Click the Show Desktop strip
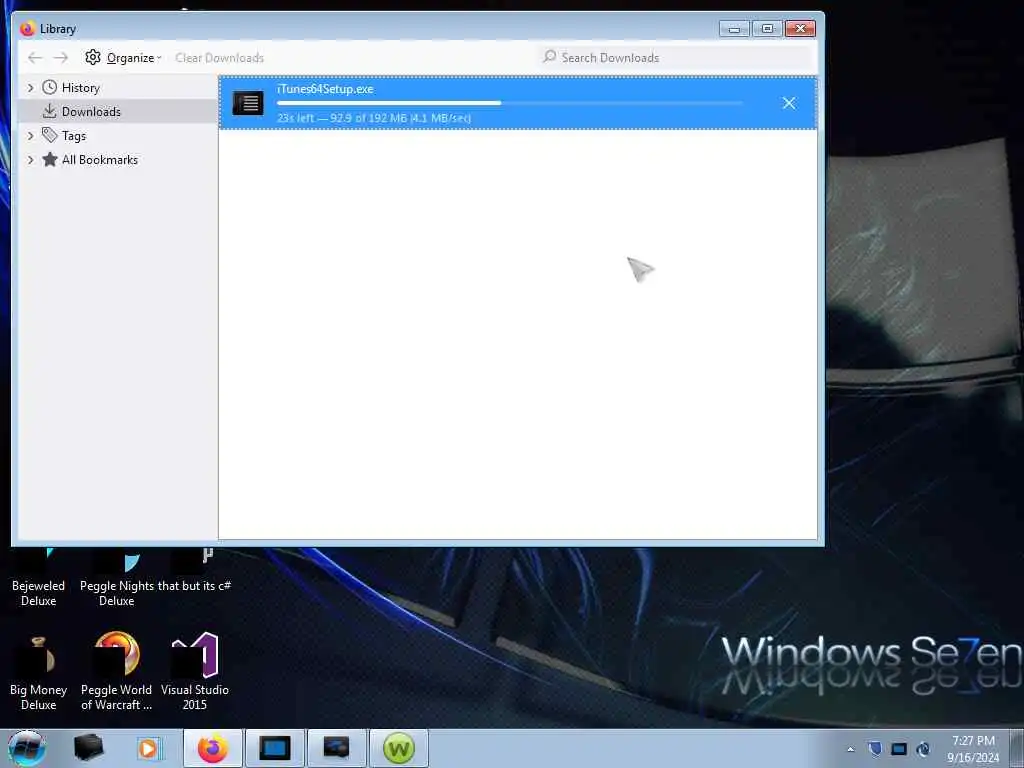 (x=1016, y=748)
